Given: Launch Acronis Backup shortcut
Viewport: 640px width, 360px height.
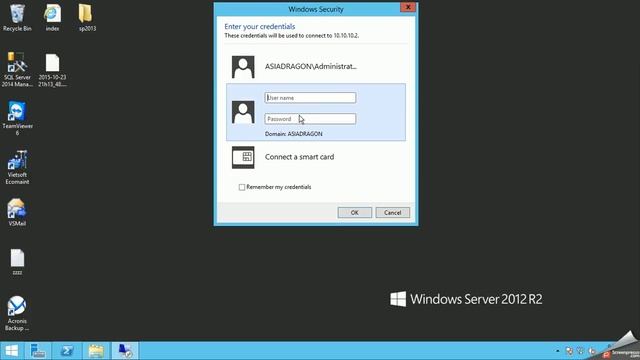Looking at the screenshot, I should [x=17, y=313].
